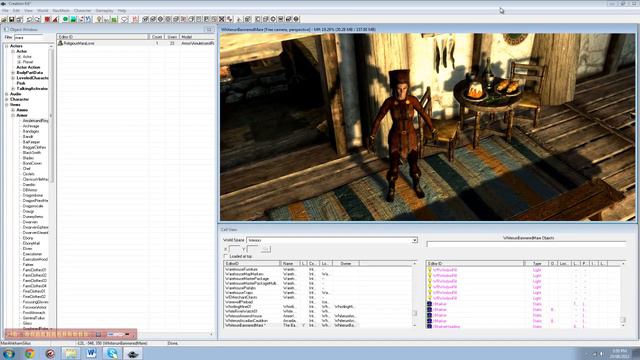Click the lightbulb toolbar icon

click(99, 19)
